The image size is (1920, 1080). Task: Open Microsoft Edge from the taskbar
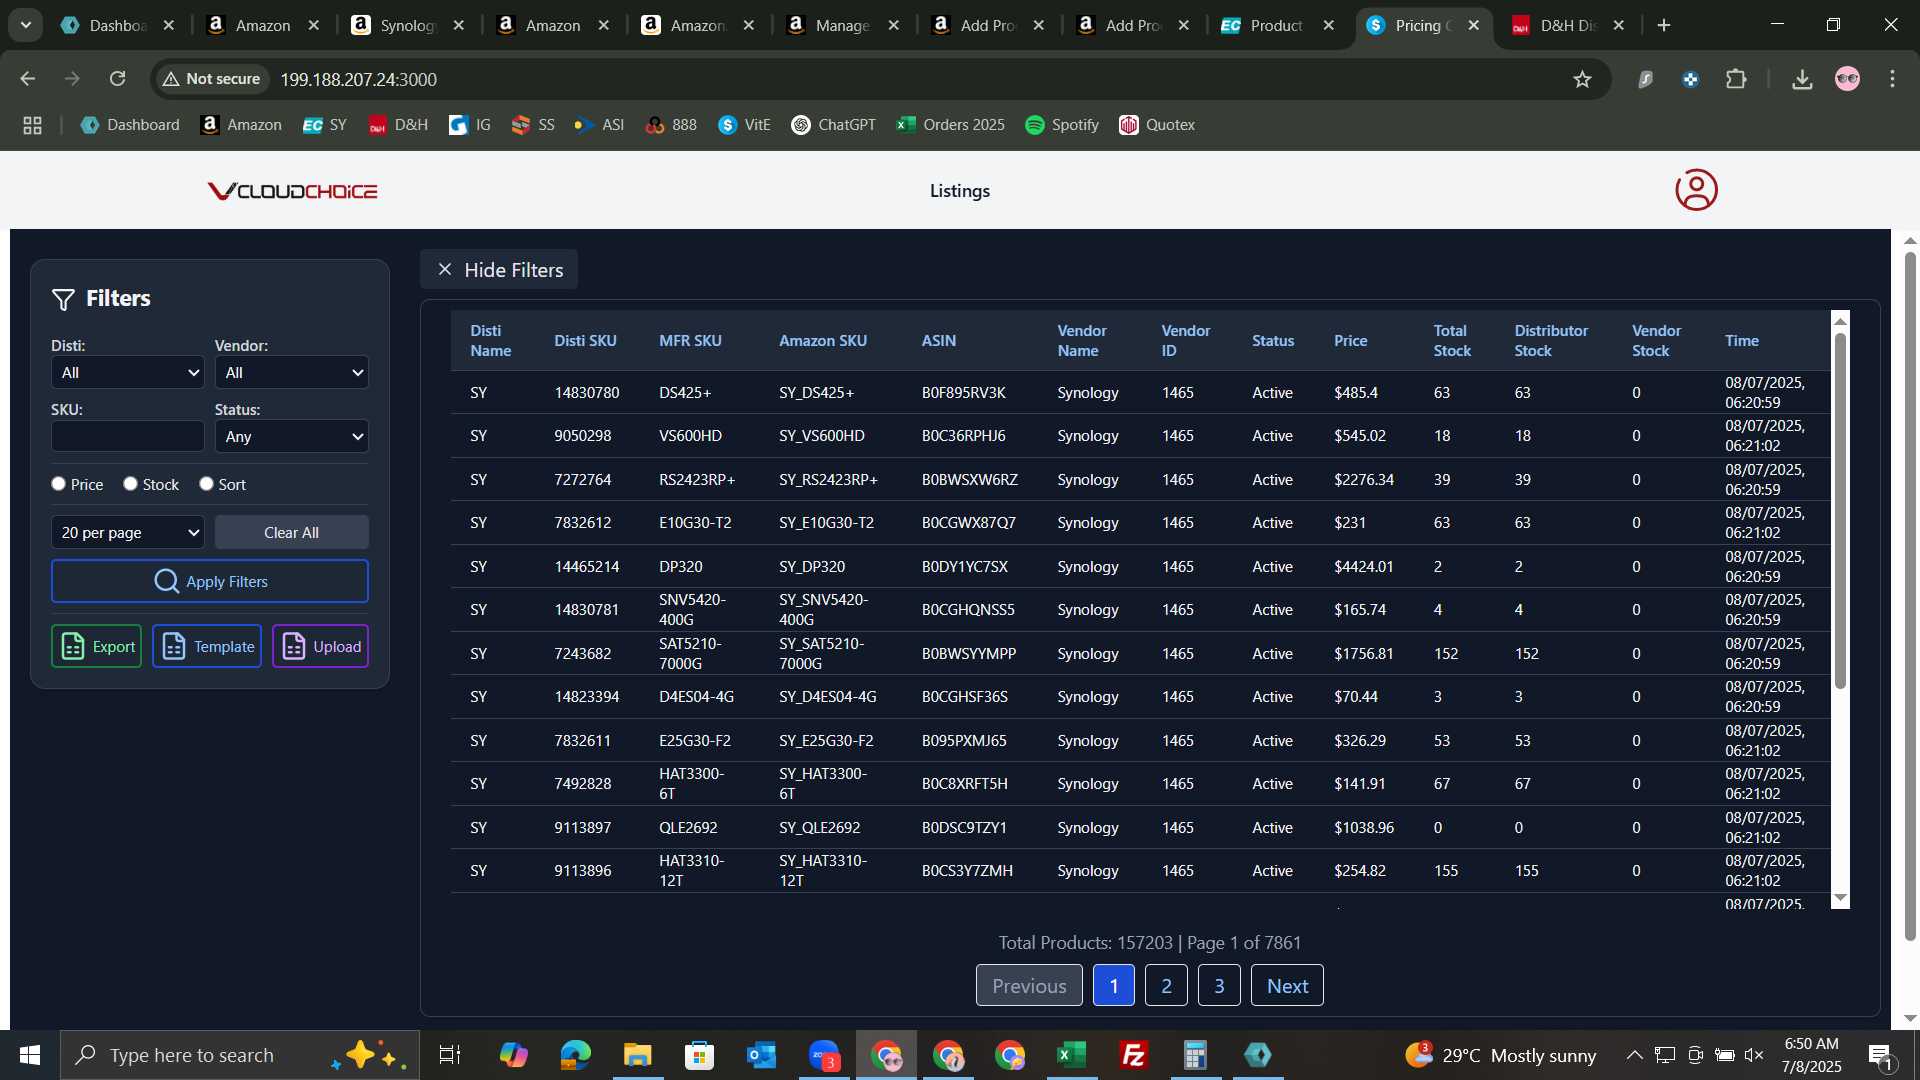pos(575,1055)
